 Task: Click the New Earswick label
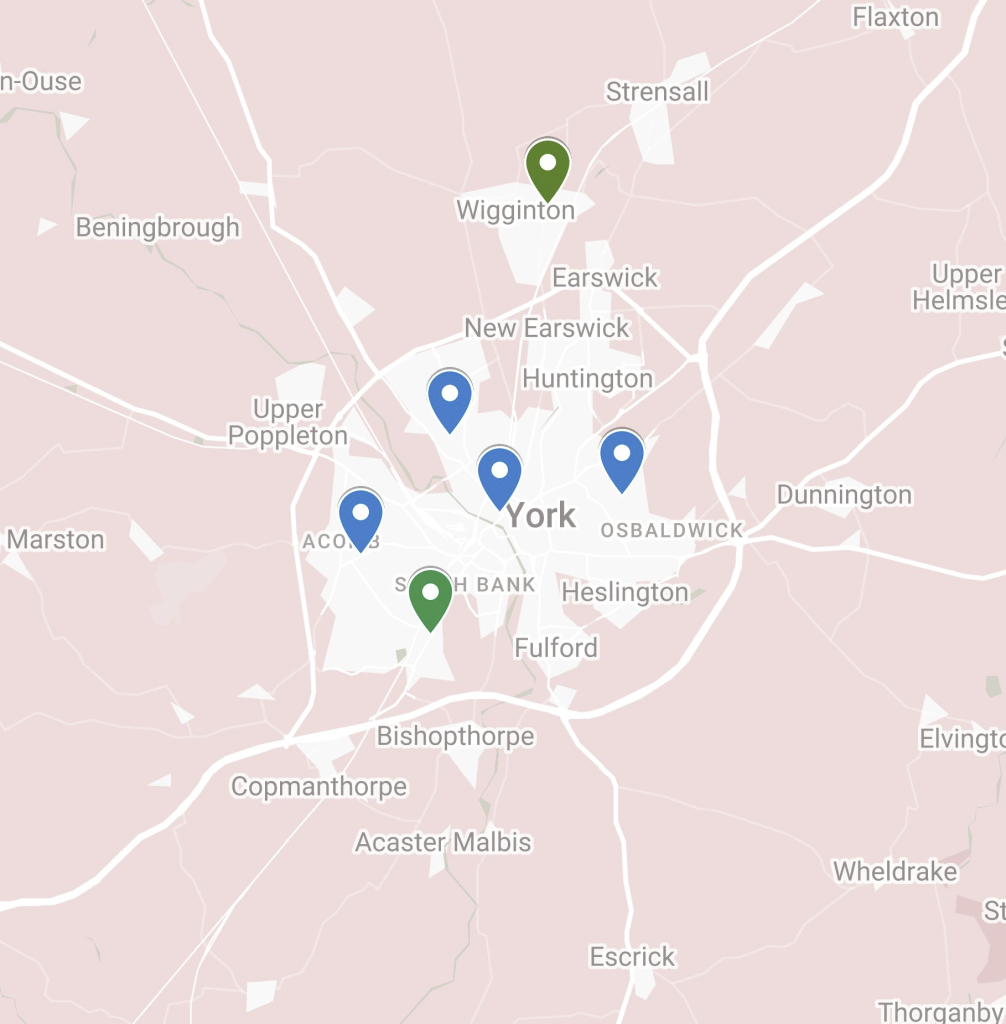point(547,328)
